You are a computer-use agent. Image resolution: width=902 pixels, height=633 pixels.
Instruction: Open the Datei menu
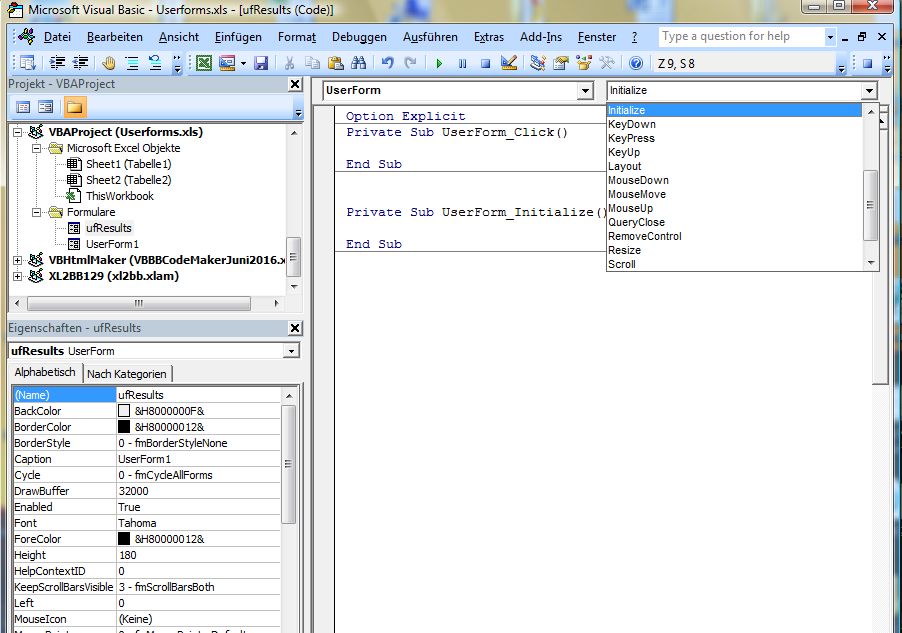(x=58, y=37)
